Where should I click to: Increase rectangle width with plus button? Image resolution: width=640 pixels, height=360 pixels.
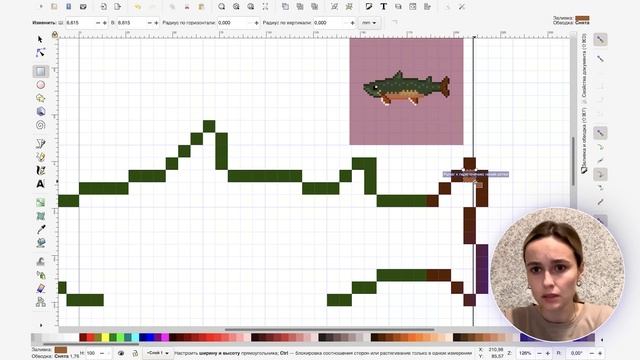coord(105,23)
